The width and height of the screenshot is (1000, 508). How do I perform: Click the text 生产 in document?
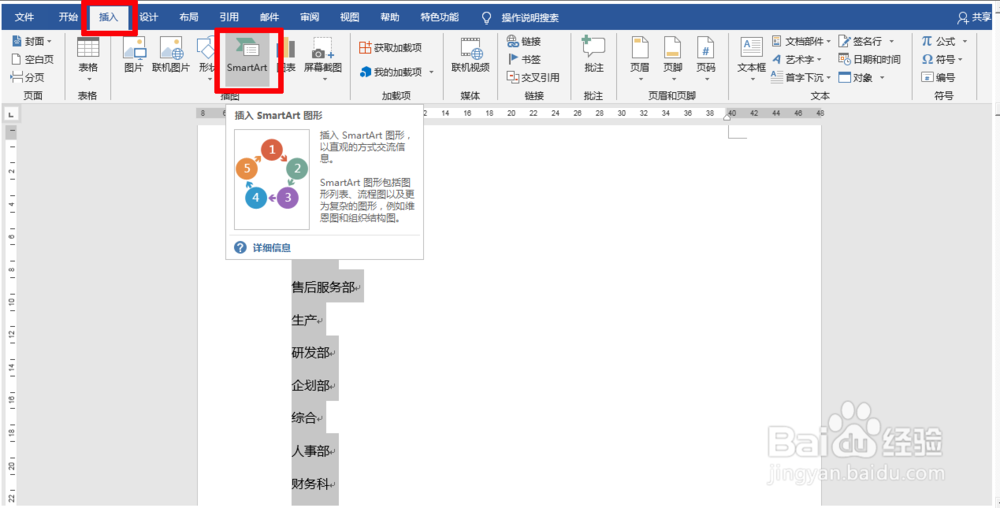tap(304, 320)
